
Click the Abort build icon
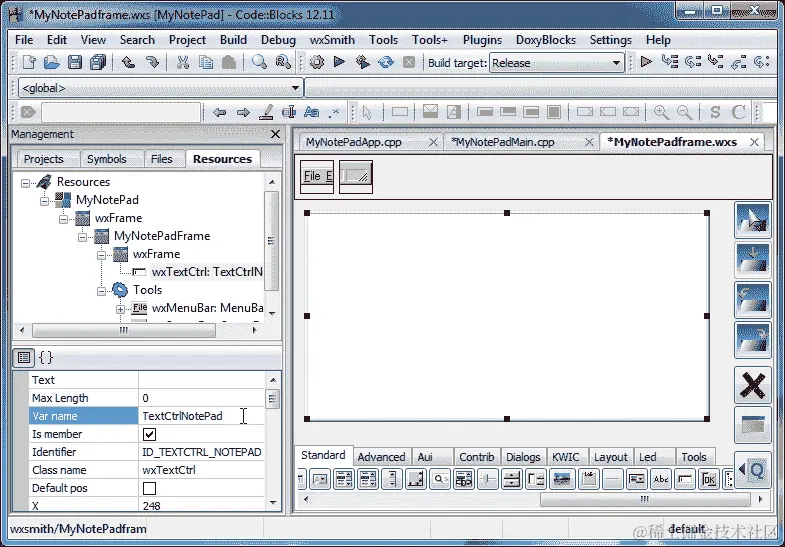click(x=409, y=63)
